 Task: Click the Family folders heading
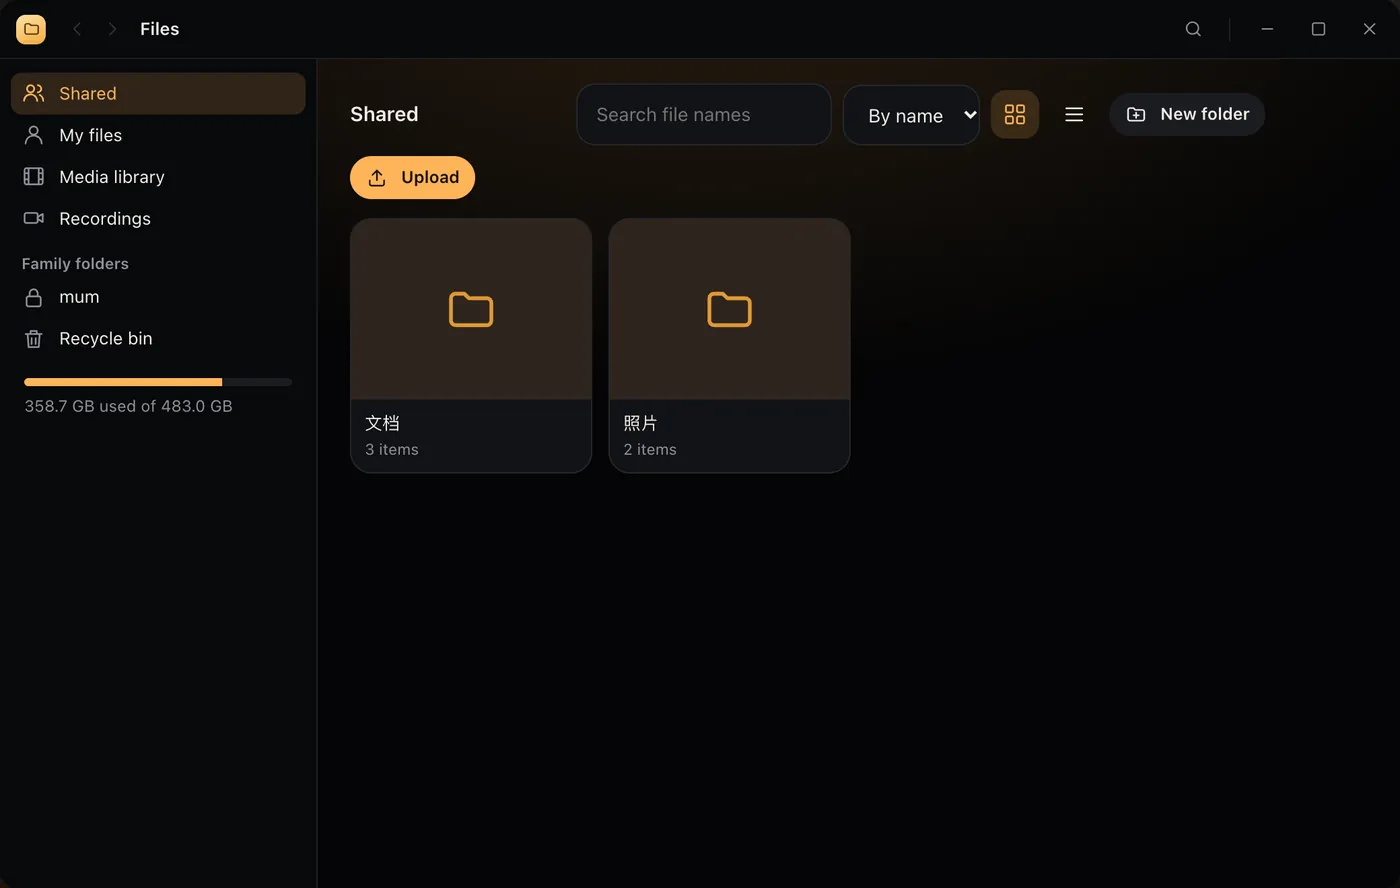pyautogui.click(x=75, y=264)
